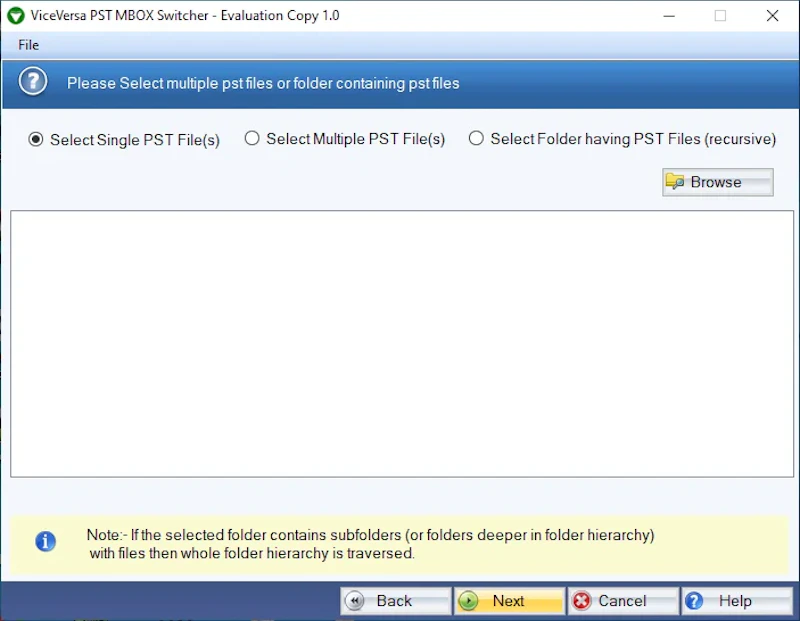The width and height of the screenshot is (800, 621).
Task: Open the File menu
Action: tap(29, 45)
